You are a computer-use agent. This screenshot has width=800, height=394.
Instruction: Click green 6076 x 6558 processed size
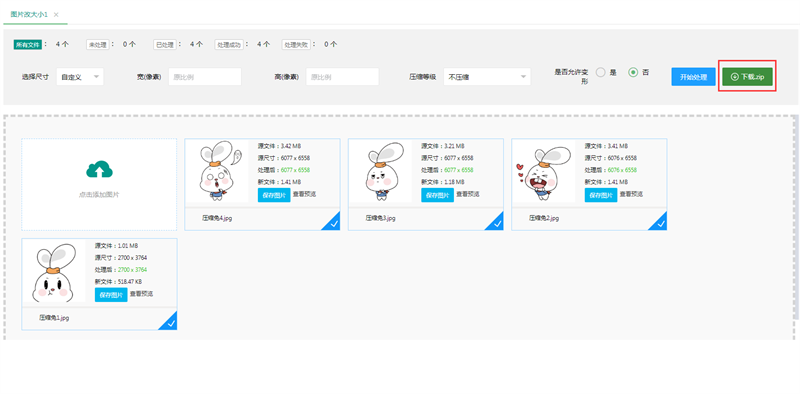(x=622, y=170)
